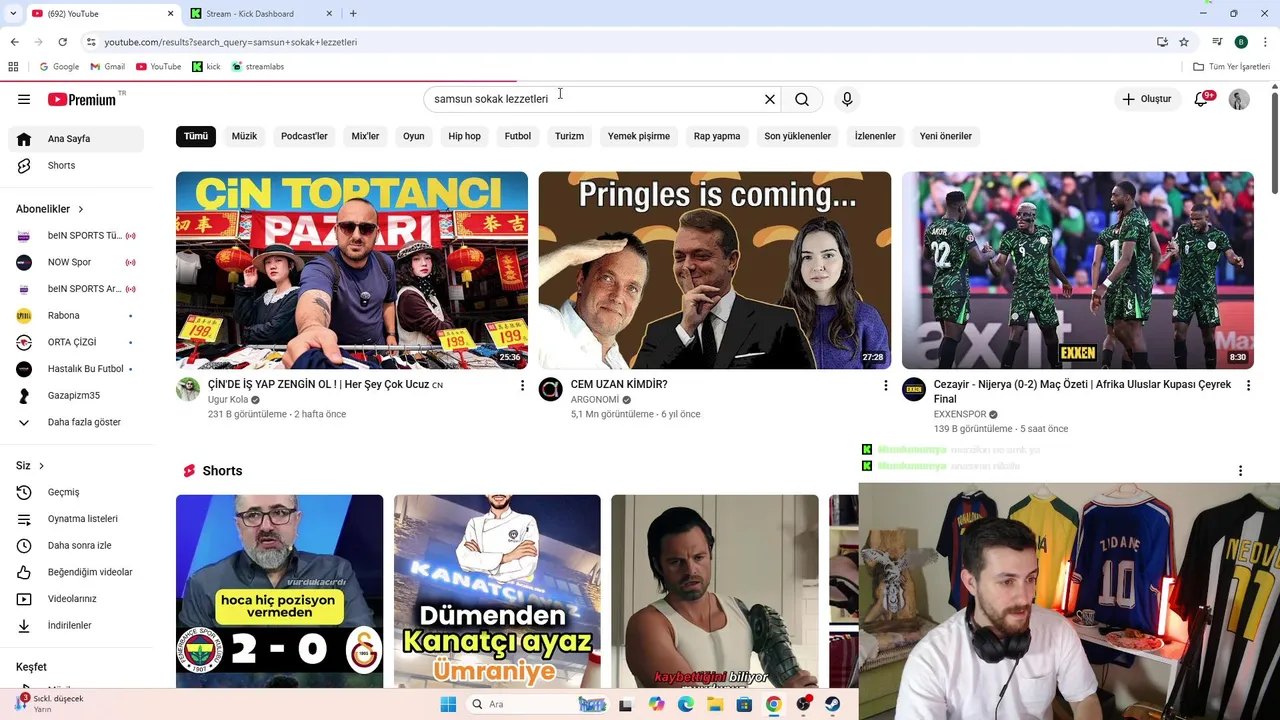The width and height of the screenshot is (1280, 720).
Task: Click the magnifier search button
Action: click(x=802, y=99)
